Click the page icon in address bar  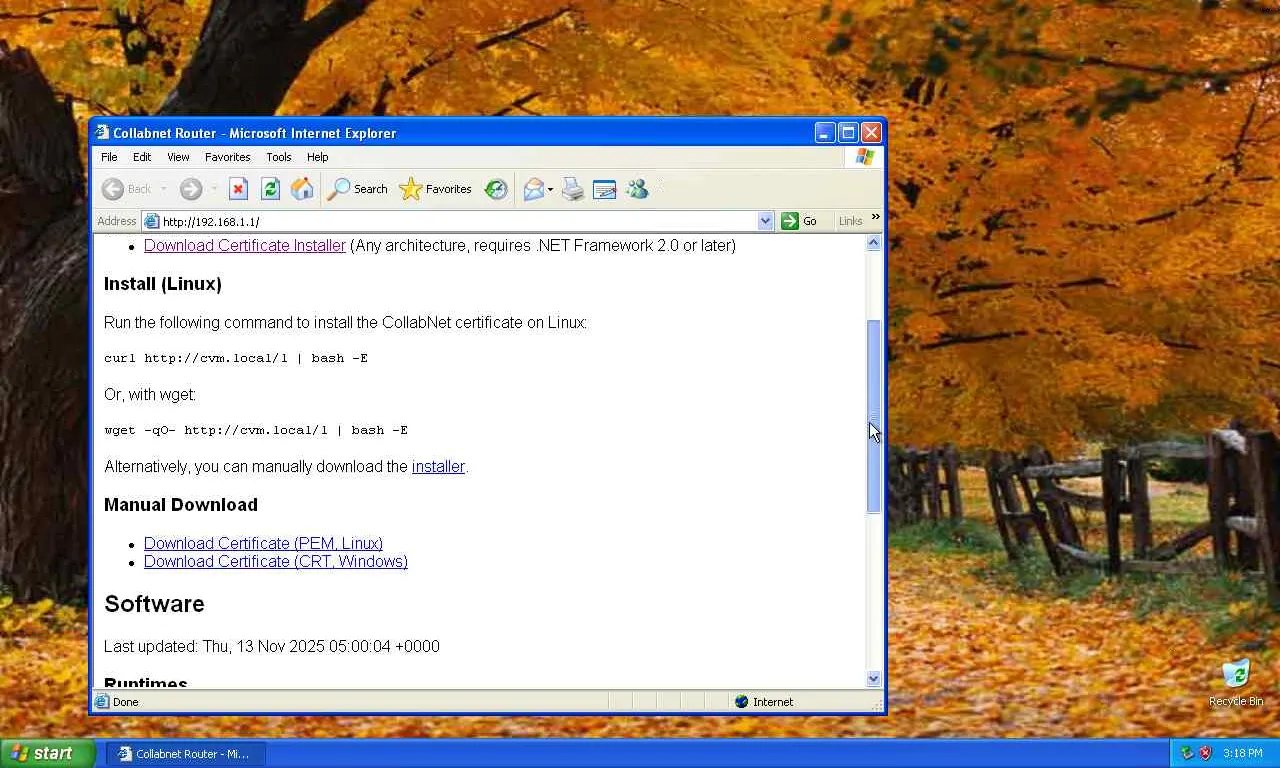(x=152, y=221)
